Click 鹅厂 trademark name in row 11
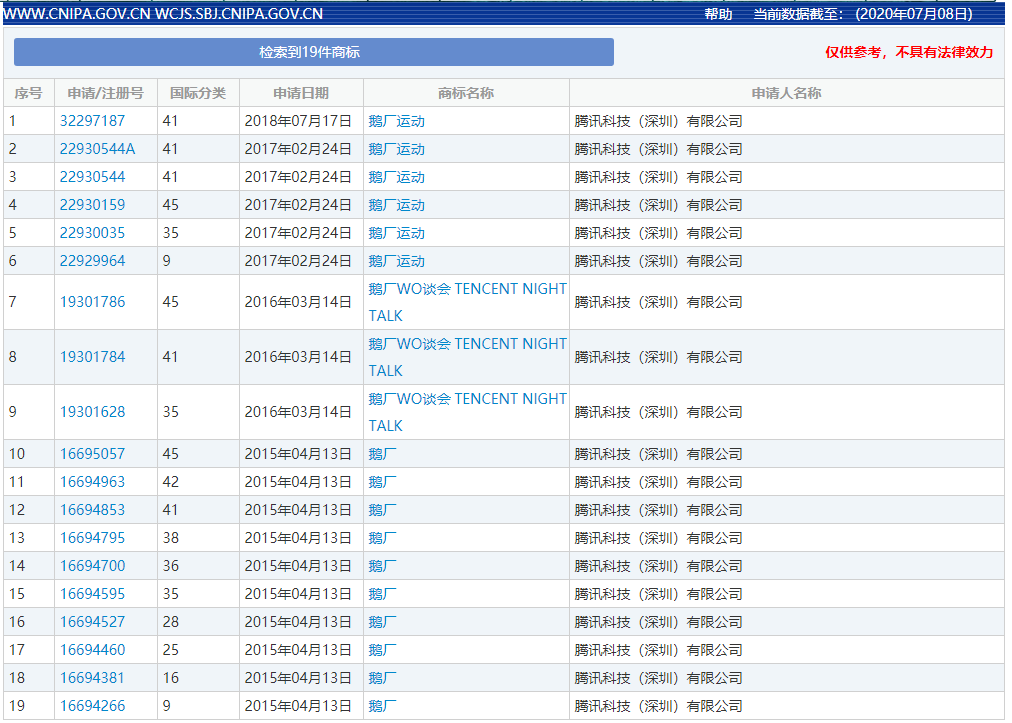This screenshot has height=723, width=1012. [382, 482]
